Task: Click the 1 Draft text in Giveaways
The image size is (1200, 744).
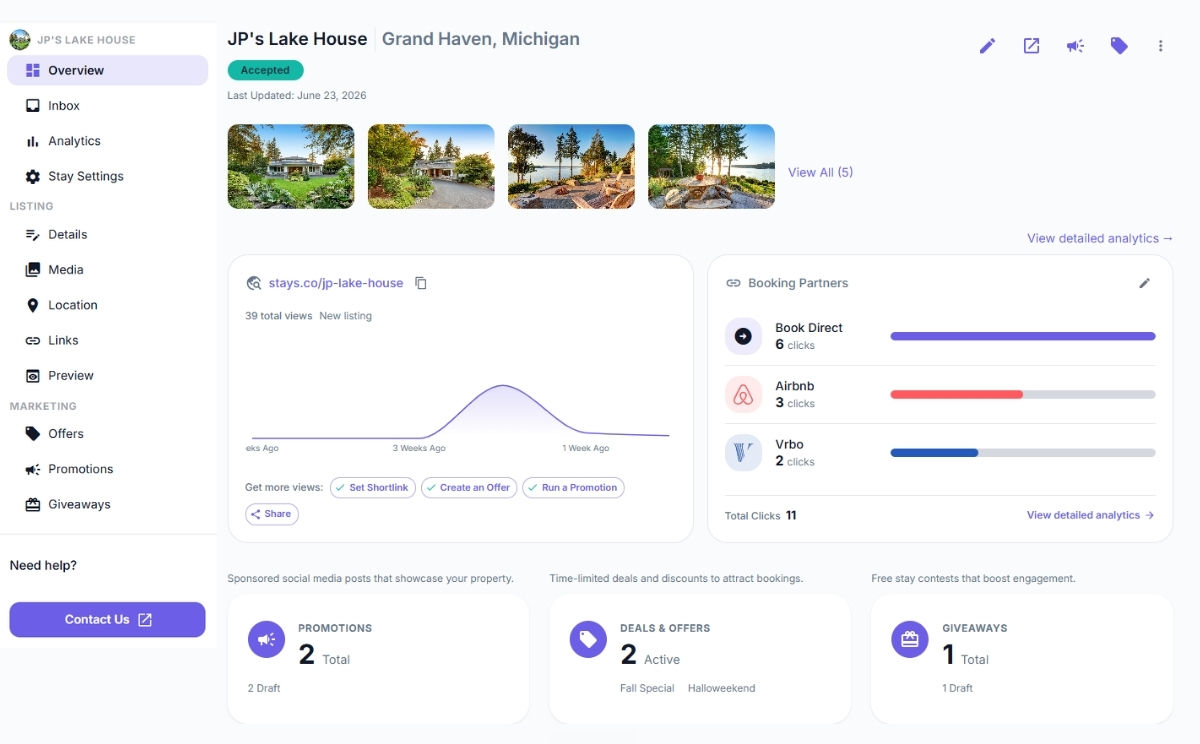Action: pos(957,688)
